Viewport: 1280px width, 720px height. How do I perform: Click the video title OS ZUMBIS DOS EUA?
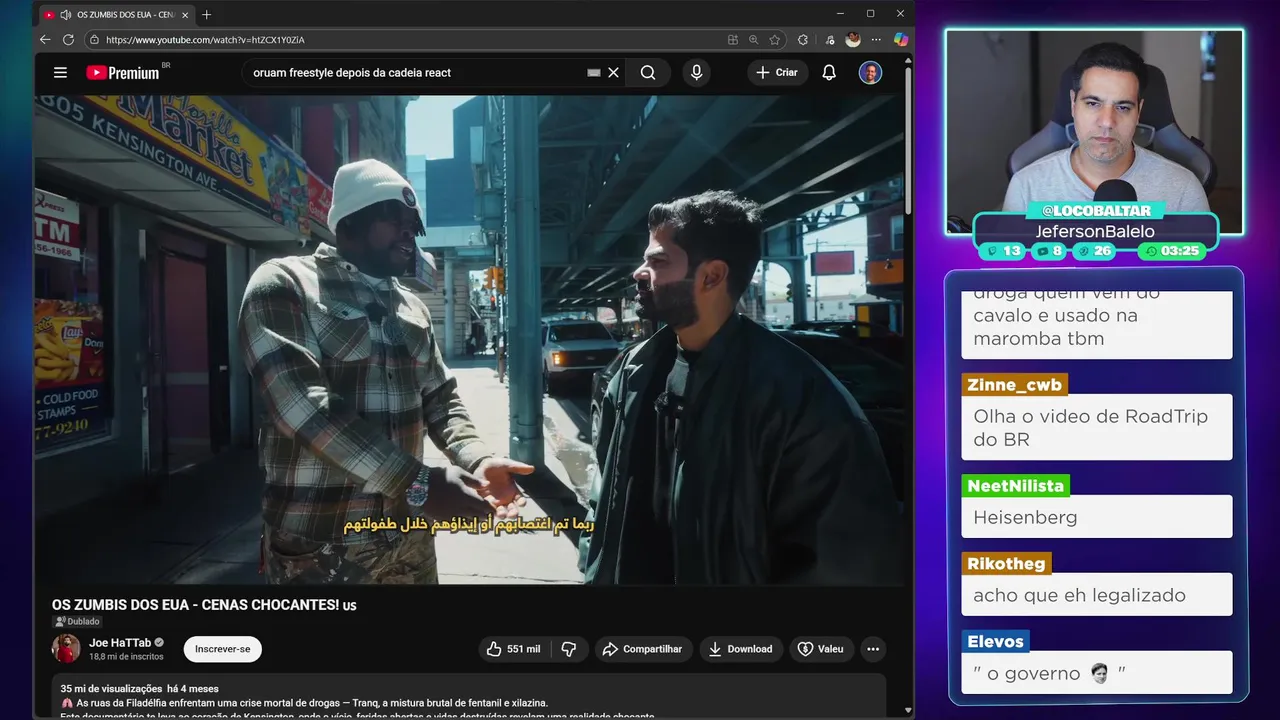click(204, 605)
